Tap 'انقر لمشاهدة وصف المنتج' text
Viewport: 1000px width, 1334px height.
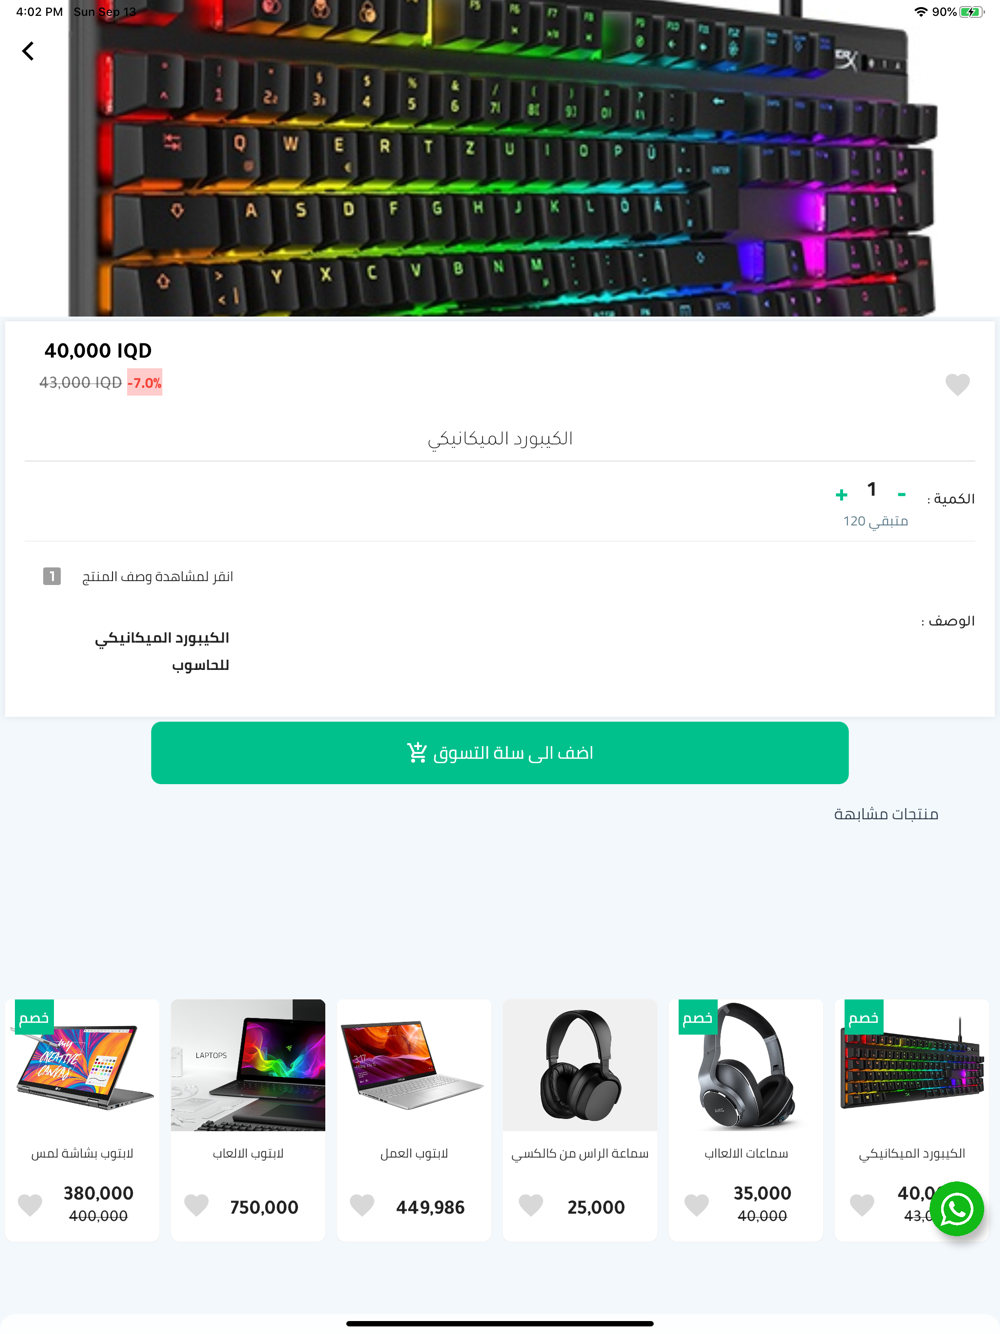[157, 577]
